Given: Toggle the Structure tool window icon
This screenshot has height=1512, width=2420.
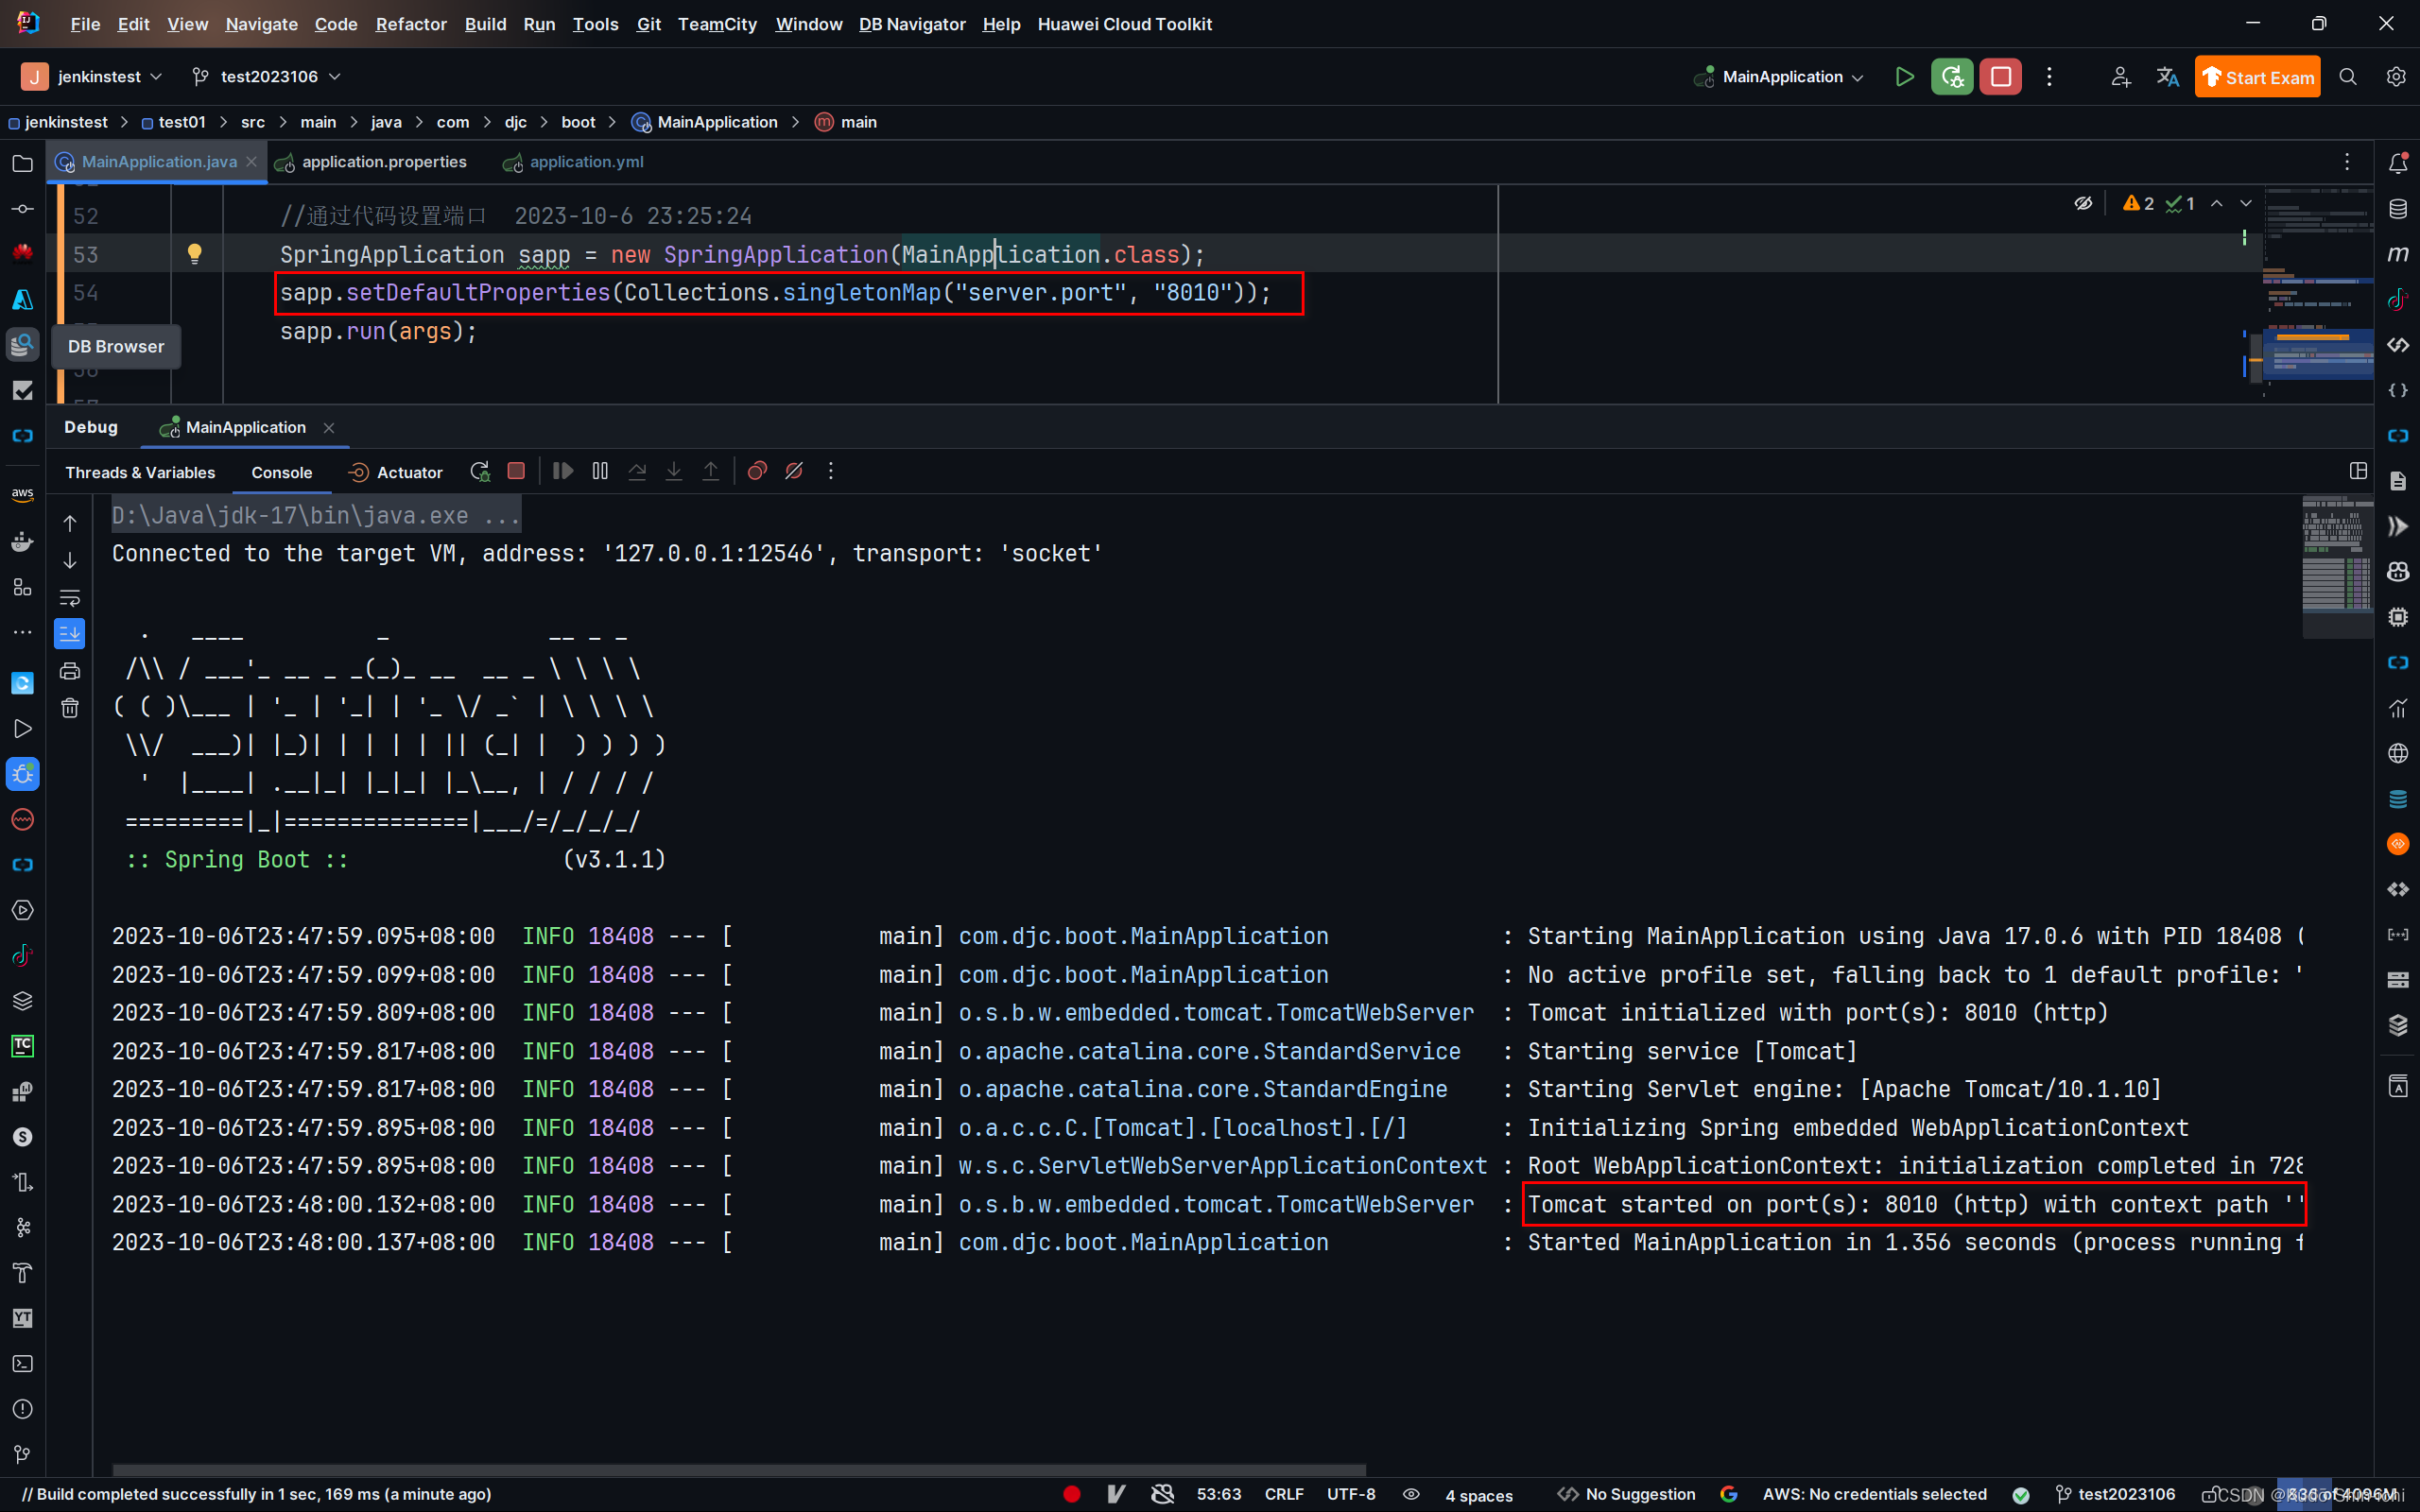Looking at the screenshot, I should 22,587.
